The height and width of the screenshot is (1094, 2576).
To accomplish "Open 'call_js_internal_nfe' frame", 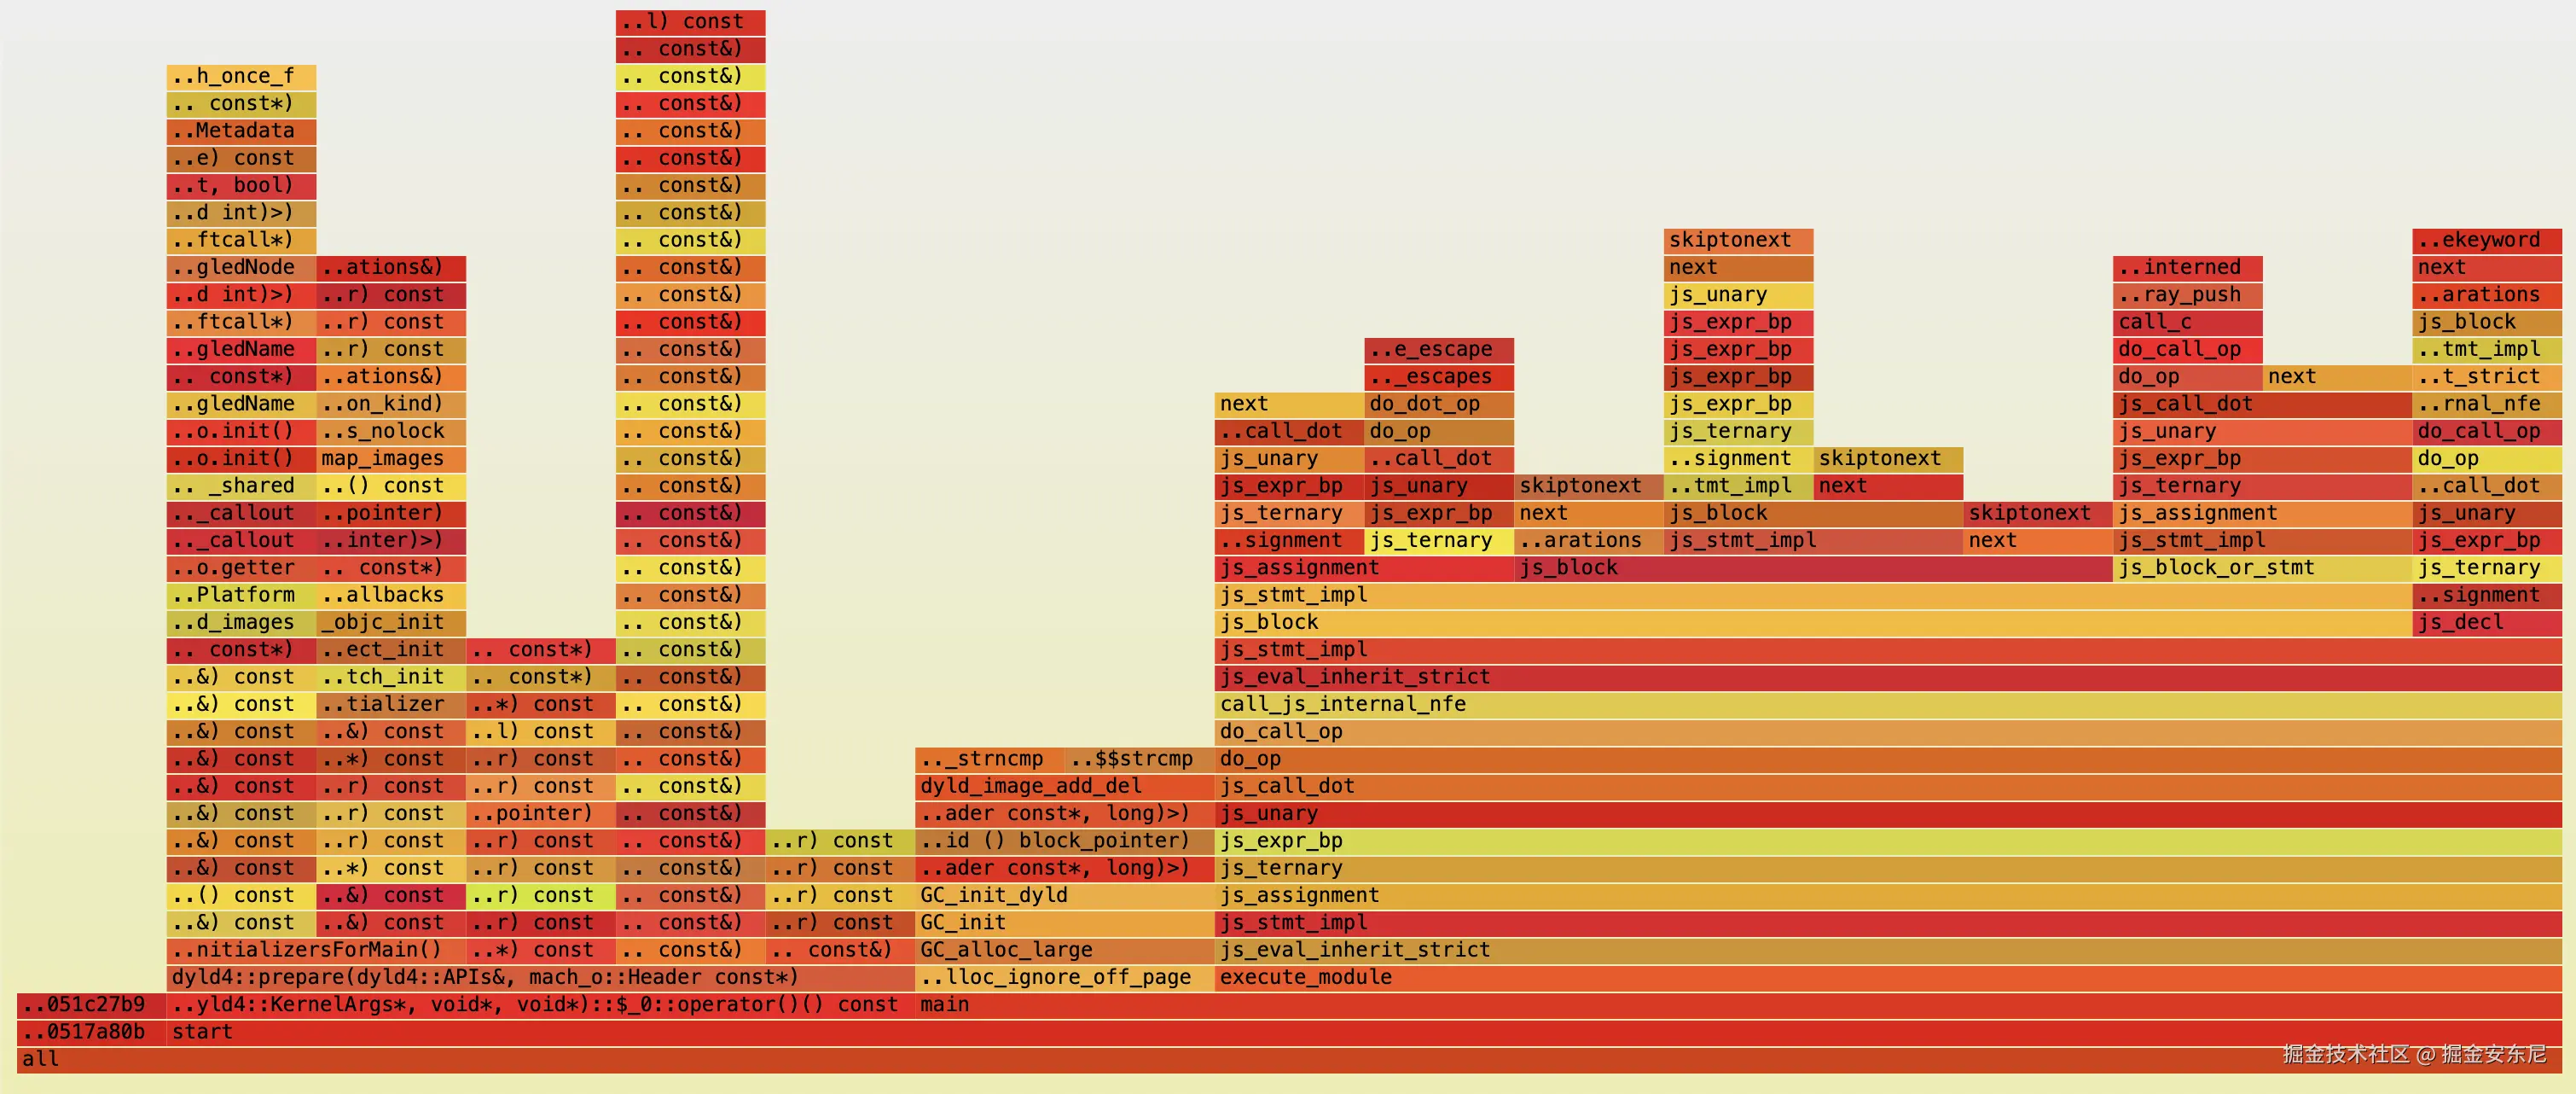I will click(x=1888, y=704).
